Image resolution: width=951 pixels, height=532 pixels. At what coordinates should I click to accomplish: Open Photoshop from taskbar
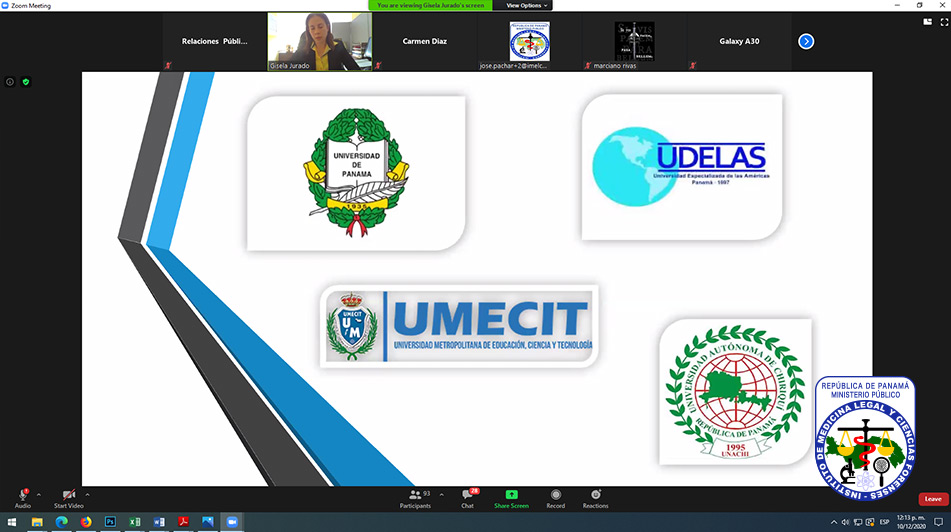(110, 522)
